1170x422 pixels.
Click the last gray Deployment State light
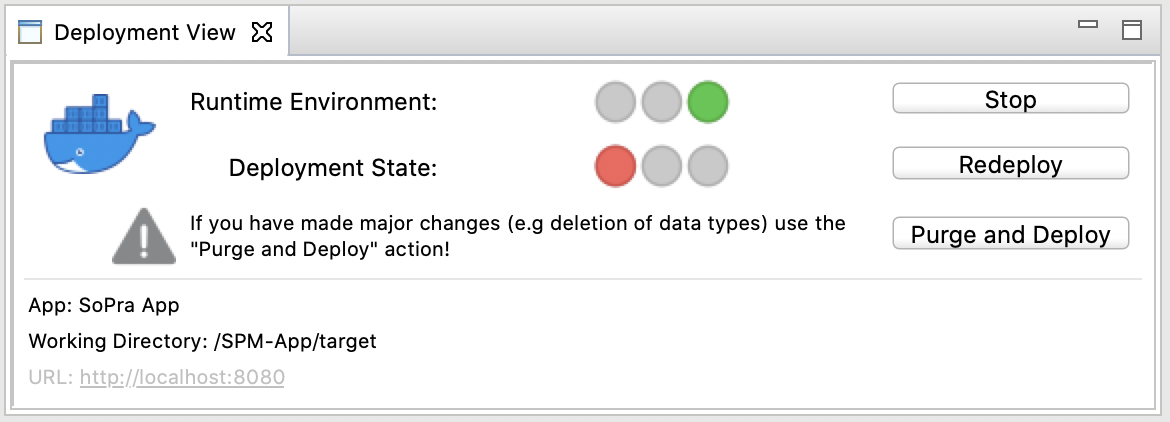pos(708,166)
